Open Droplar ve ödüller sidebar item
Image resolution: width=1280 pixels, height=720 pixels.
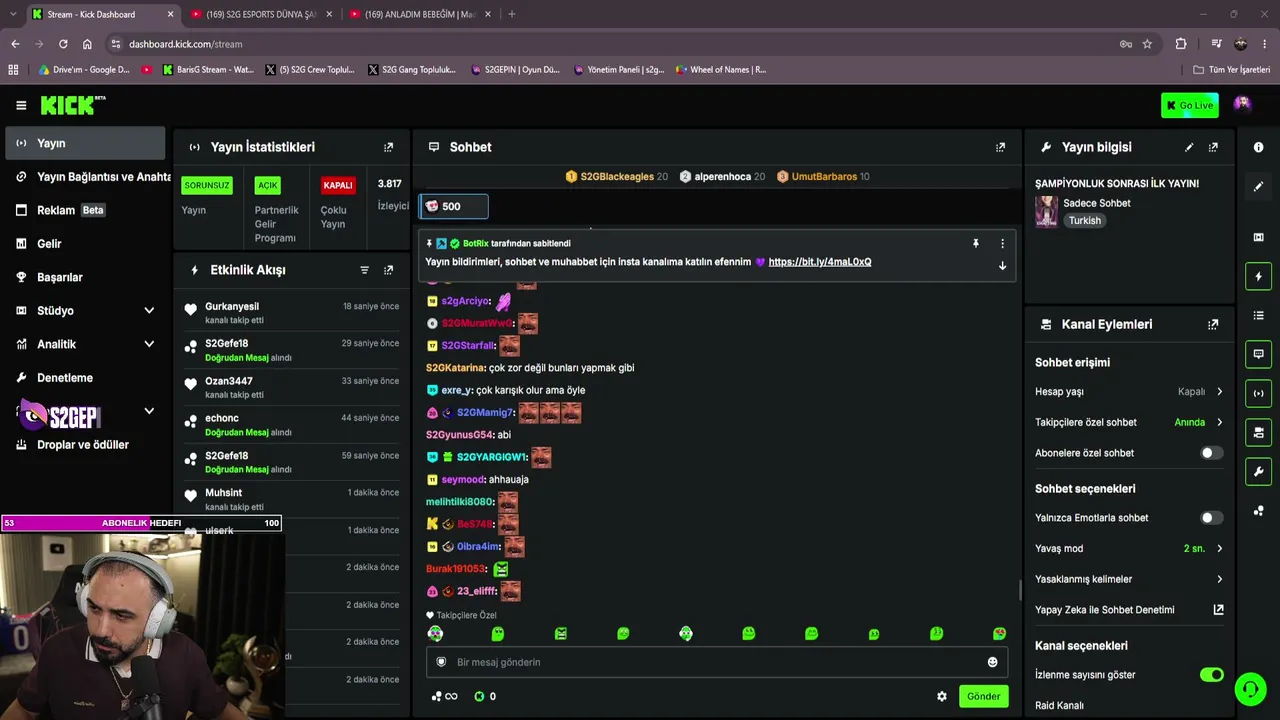click(85, 445)
